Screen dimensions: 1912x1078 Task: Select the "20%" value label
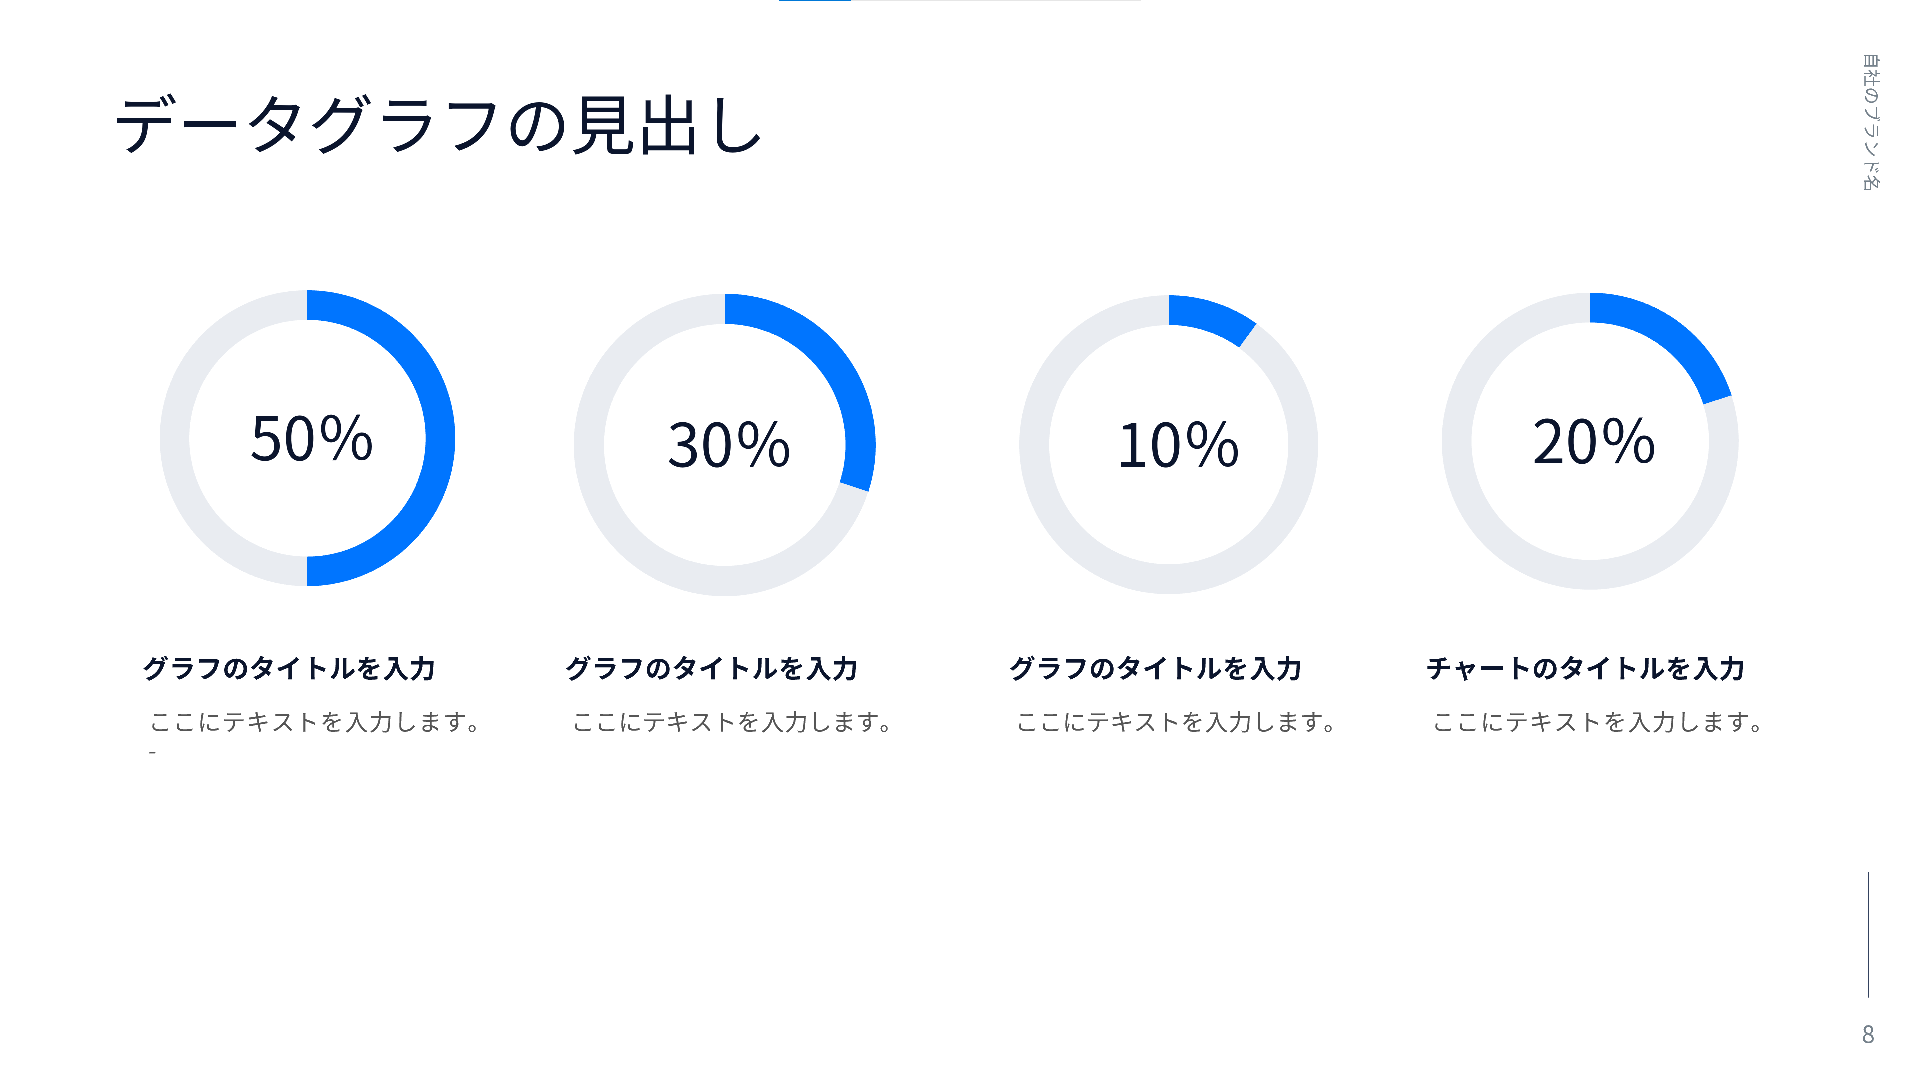pos(1593,441)
